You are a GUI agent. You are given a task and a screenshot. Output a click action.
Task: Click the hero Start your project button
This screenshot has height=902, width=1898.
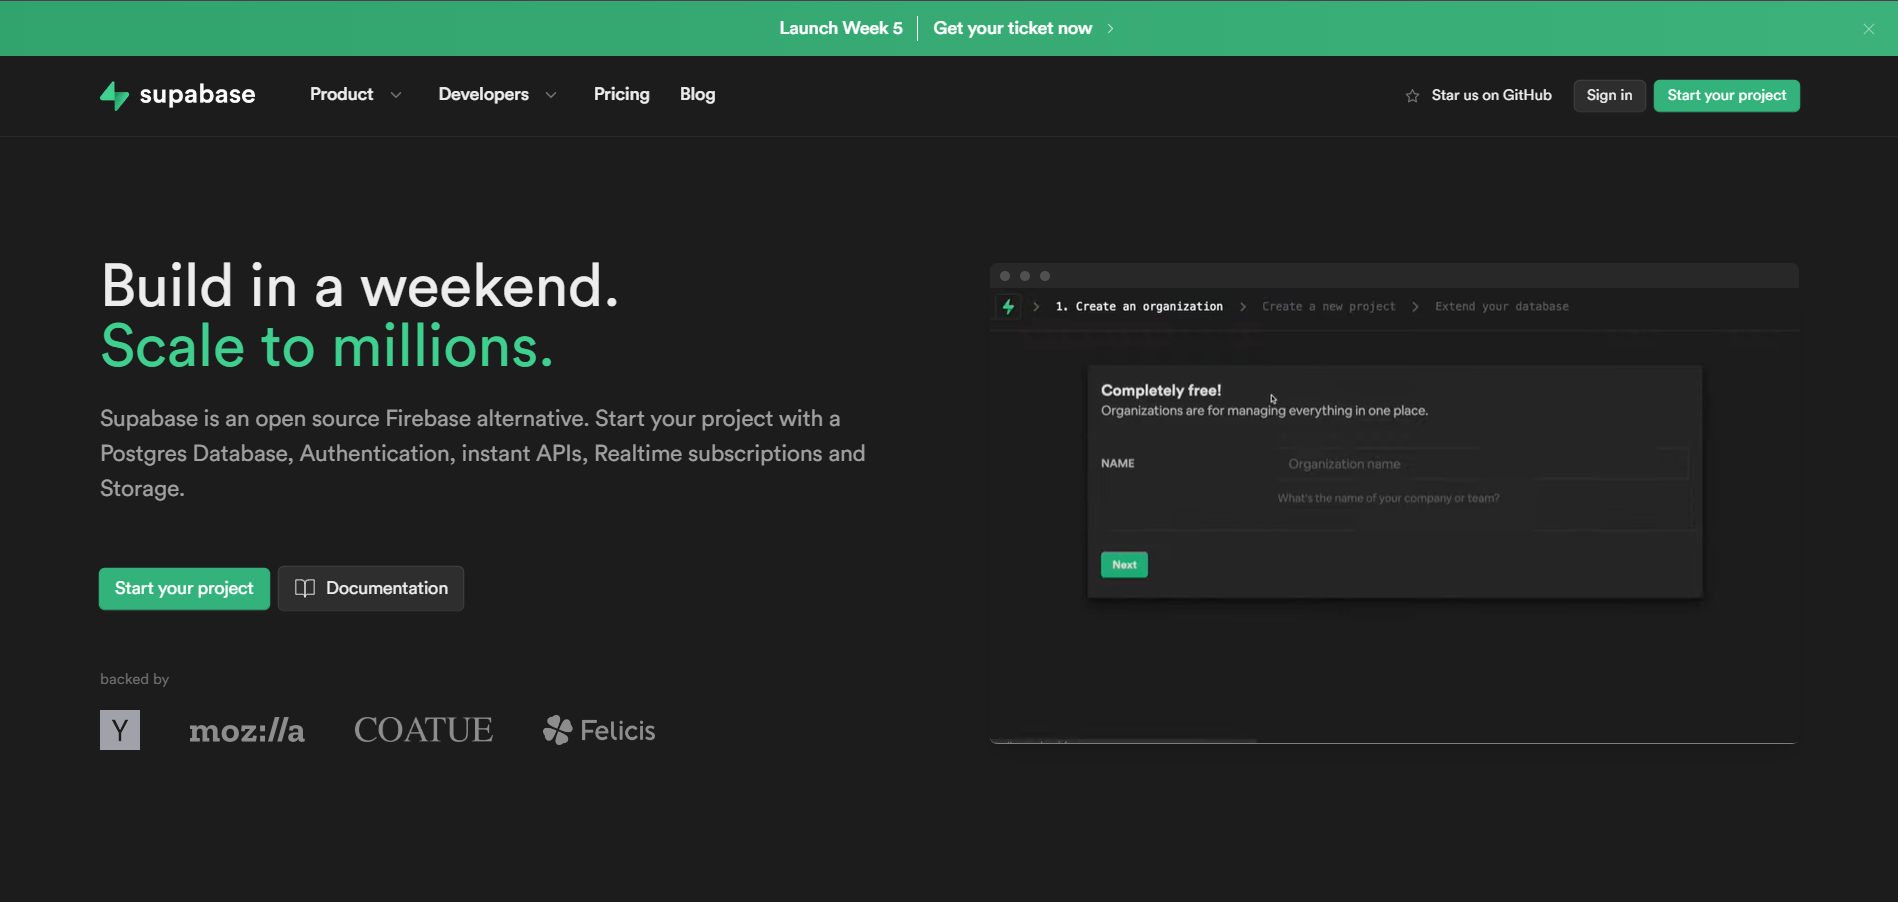click(184, 588)
